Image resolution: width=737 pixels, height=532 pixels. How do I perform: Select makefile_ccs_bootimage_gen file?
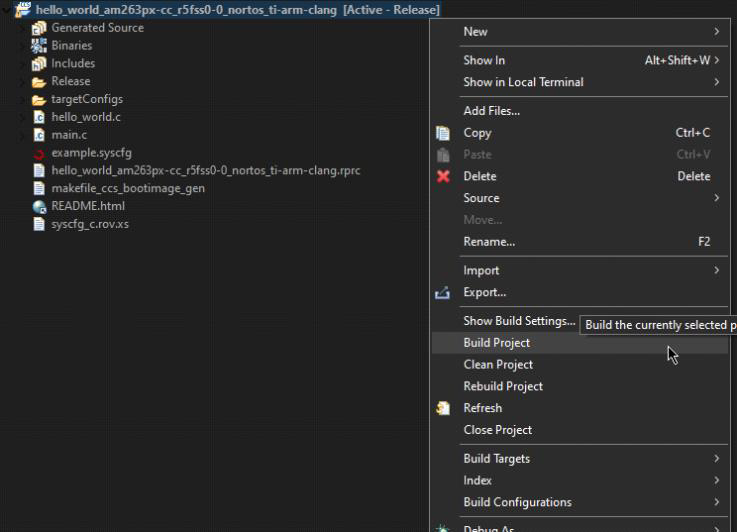[x=128, y=189]
